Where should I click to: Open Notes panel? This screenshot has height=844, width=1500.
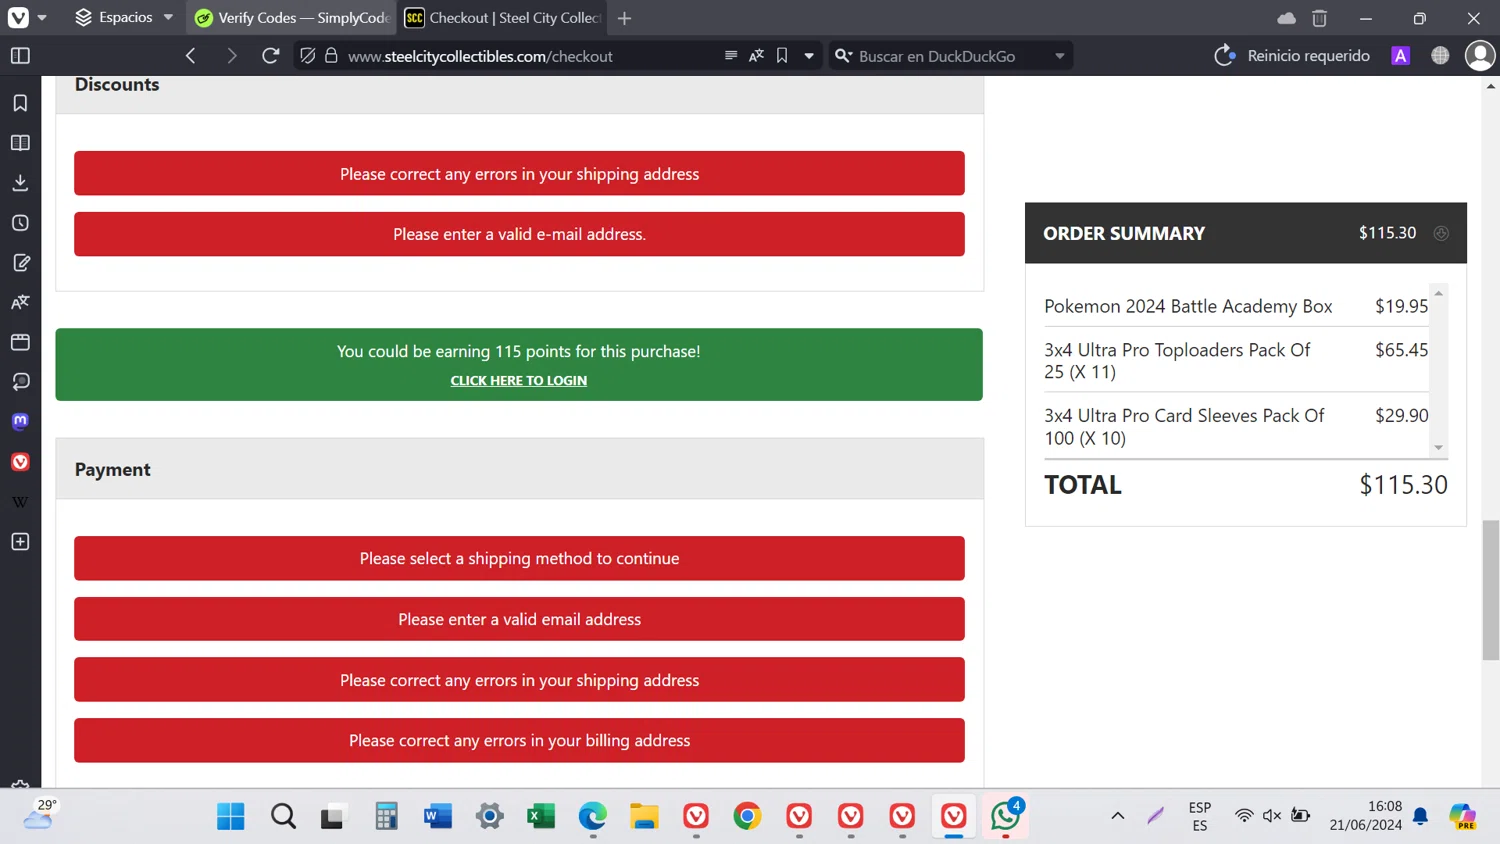(20, 263)
